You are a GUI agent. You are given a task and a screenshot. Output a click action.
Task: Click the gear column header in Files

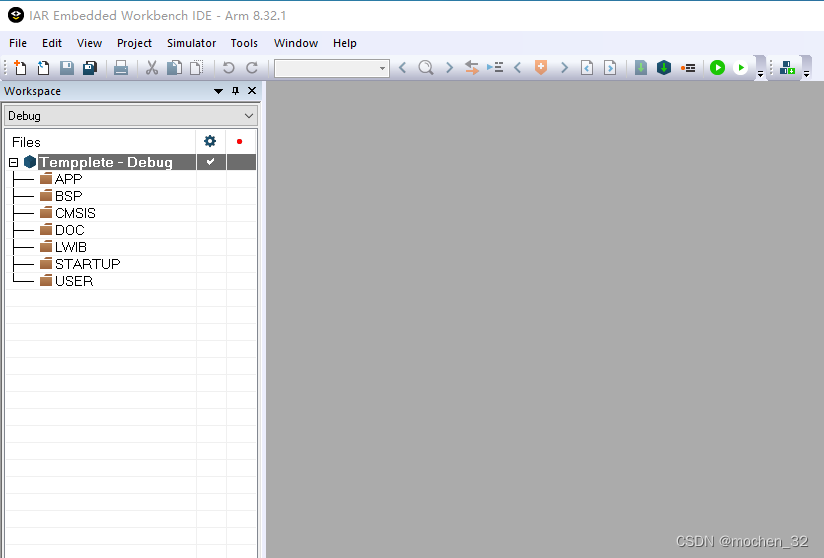(x=210, y=141)
